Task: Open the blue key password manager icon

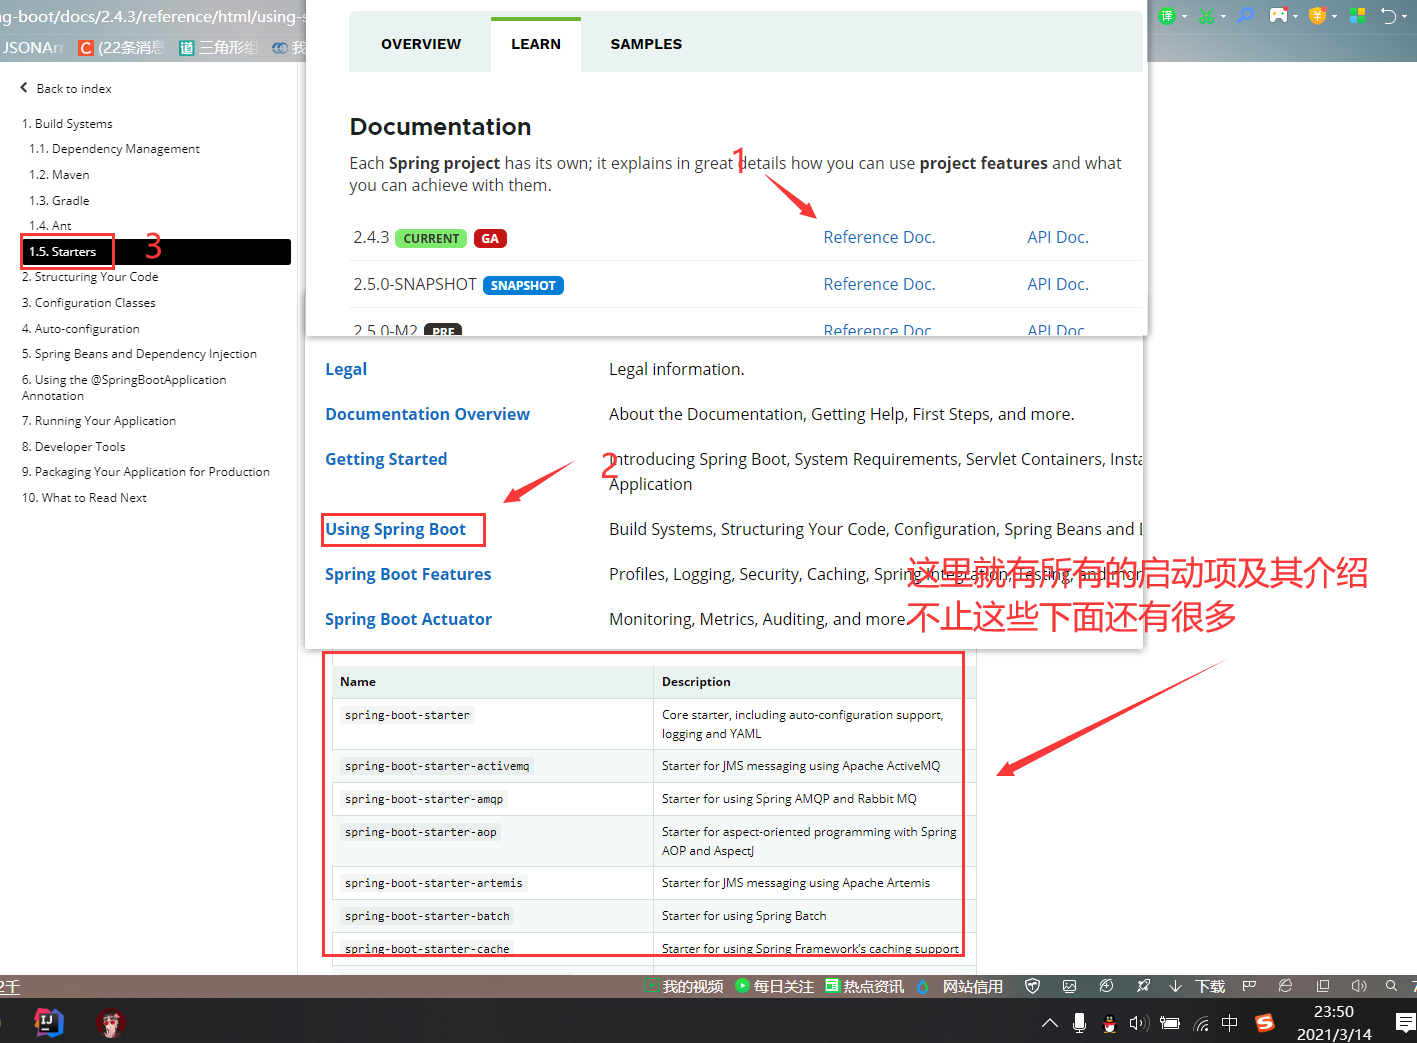Action: tap(1245, 15)
